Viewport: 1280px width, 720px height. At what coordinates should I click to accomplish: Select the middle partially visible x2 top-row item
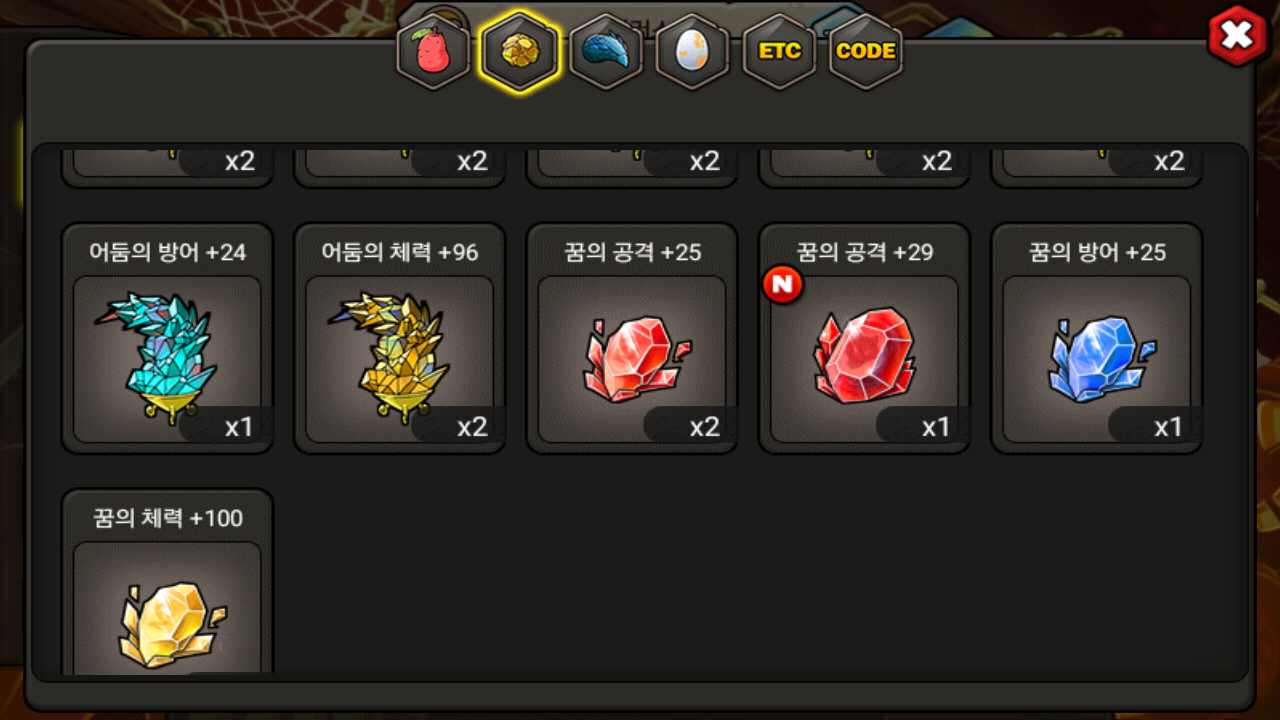632,166
